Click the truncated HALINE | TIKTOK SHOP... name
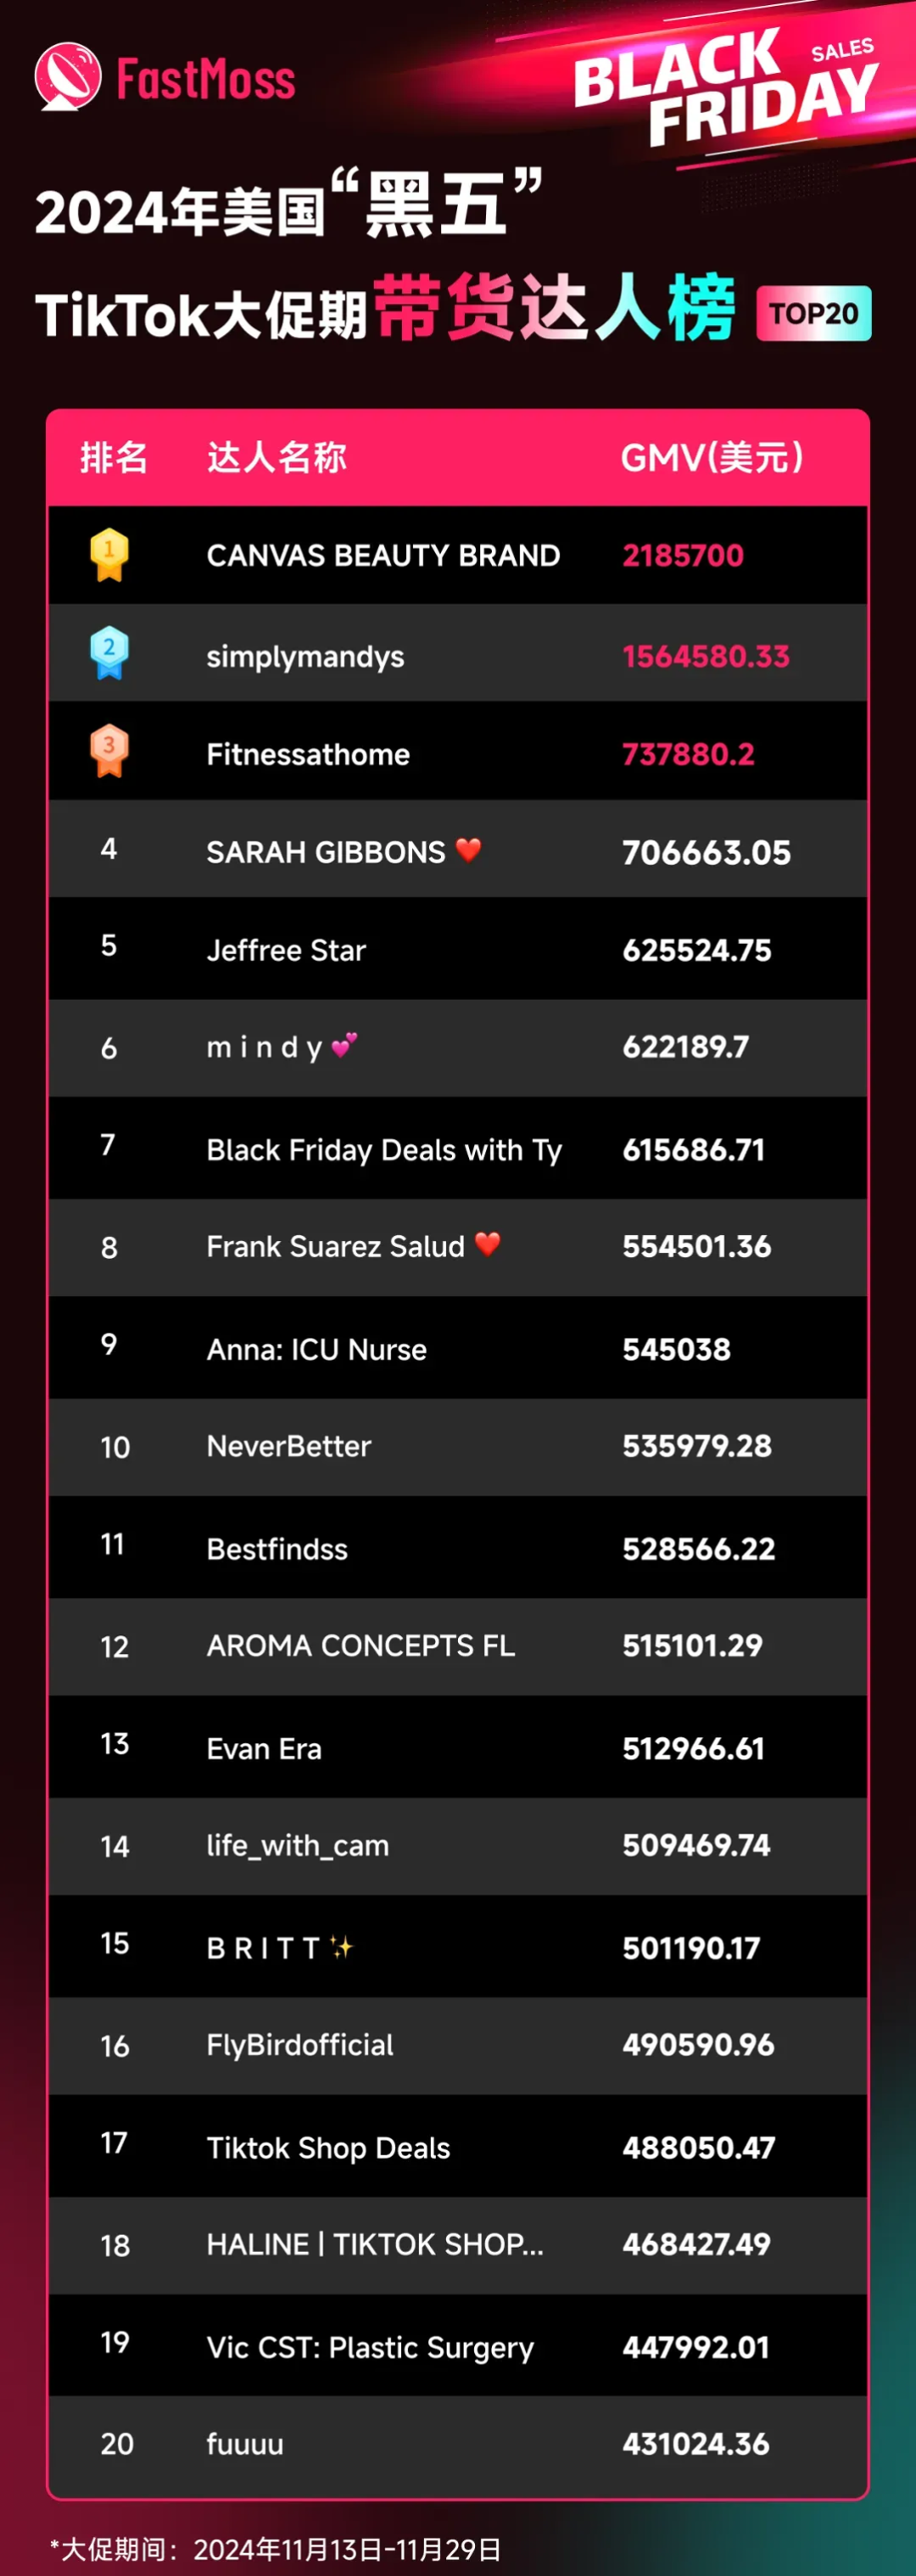The width and height of the screenshot is (916, 2576). [x=375, y=2244]
